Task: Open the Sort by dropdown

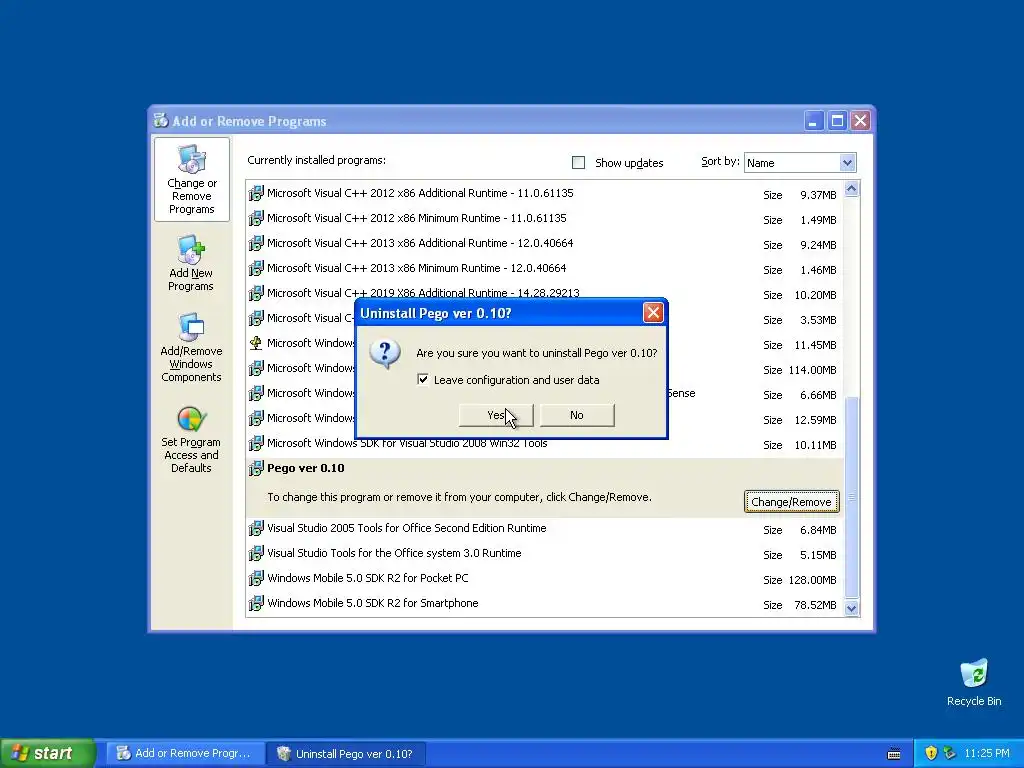Action: click(x=847, y=163)
